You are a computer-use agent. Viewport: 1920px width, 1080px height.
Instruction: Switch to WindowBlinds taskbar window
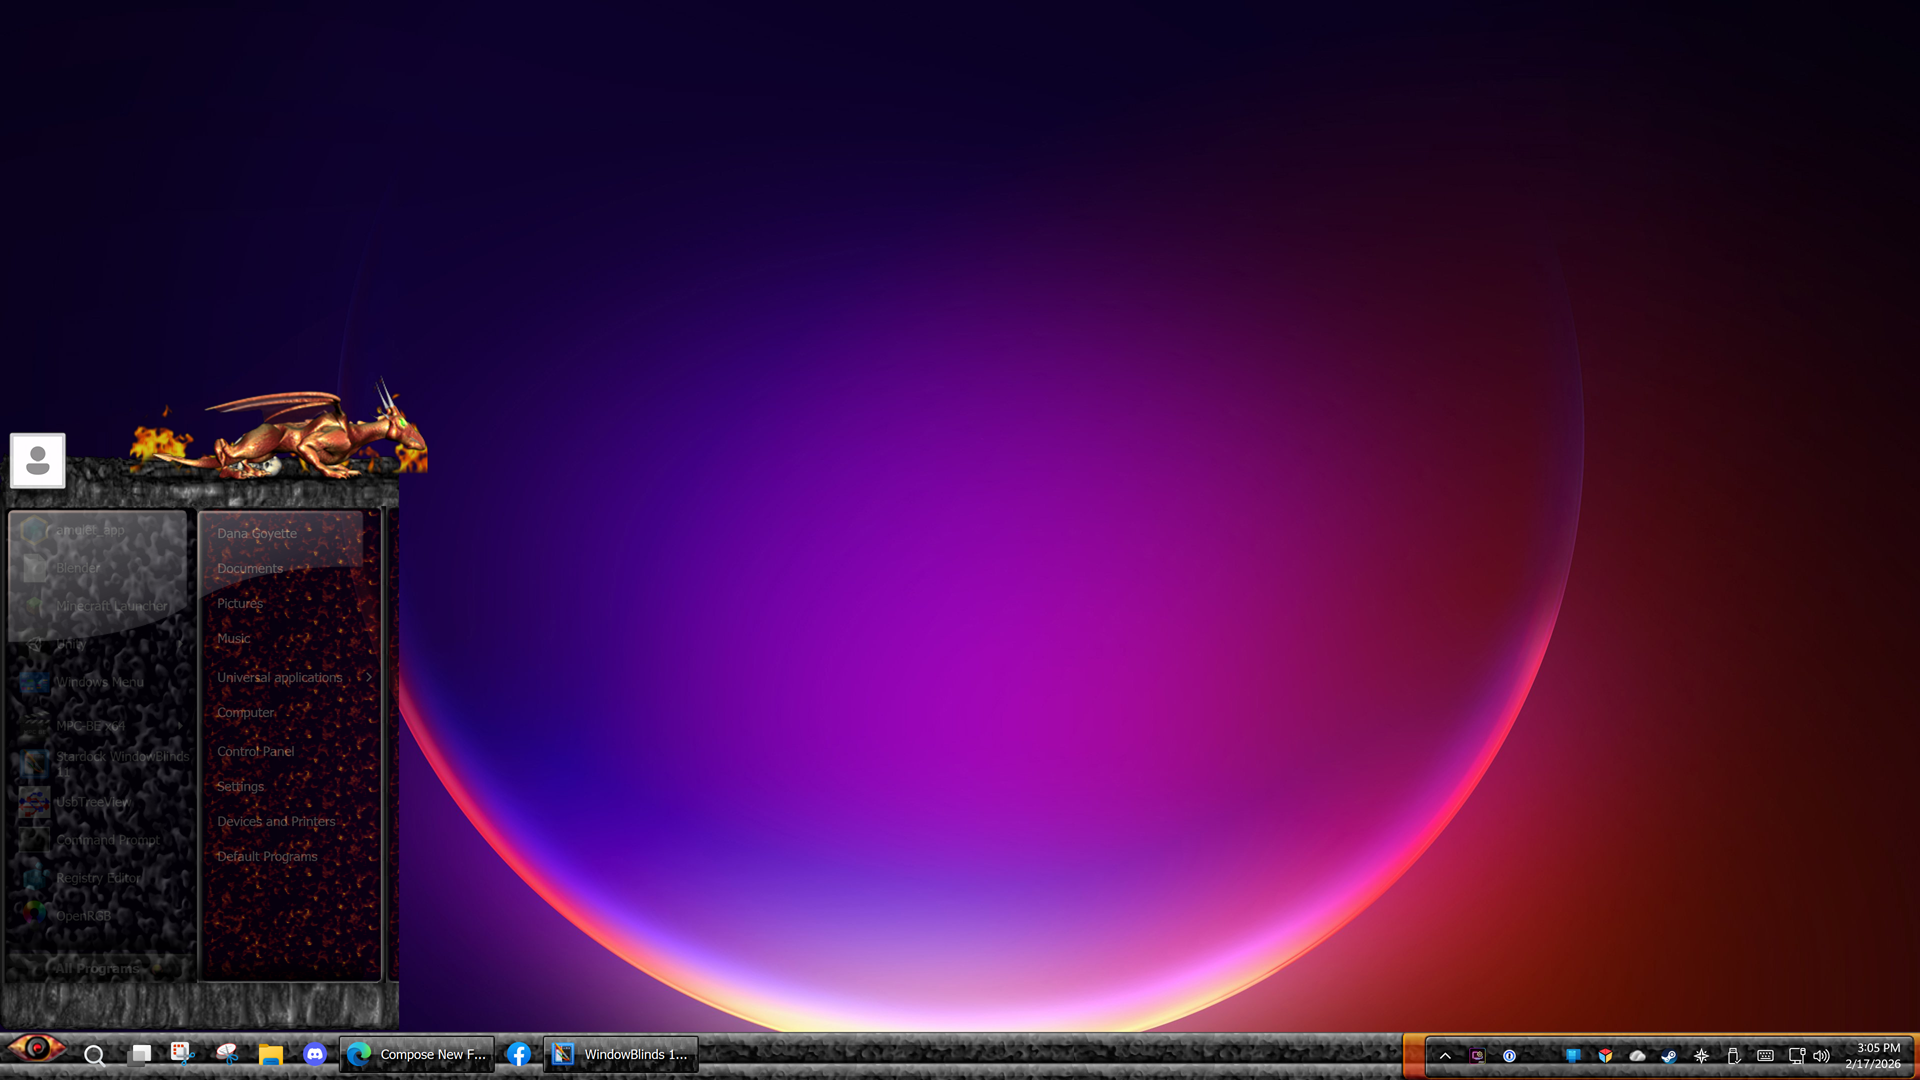621,1054
